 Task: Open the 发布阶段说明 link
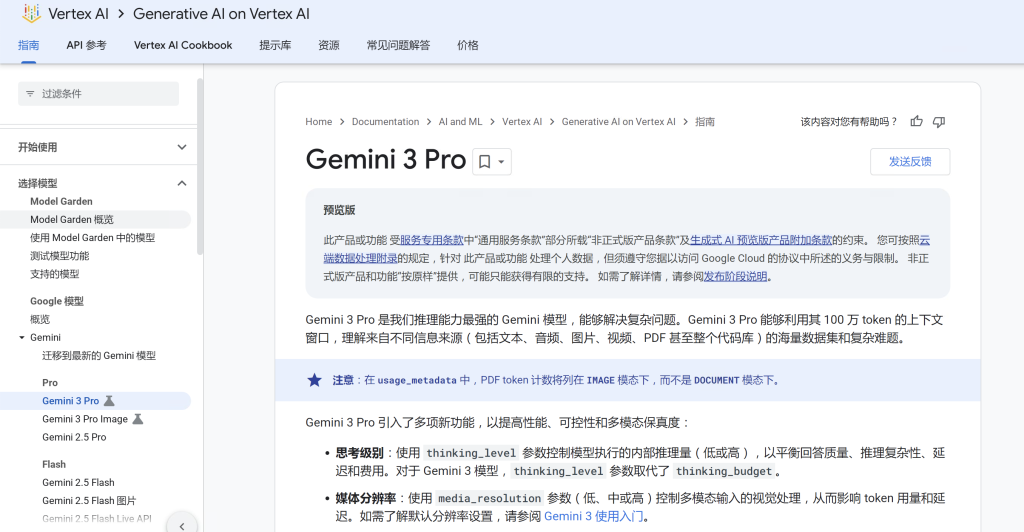coord(735,276)
